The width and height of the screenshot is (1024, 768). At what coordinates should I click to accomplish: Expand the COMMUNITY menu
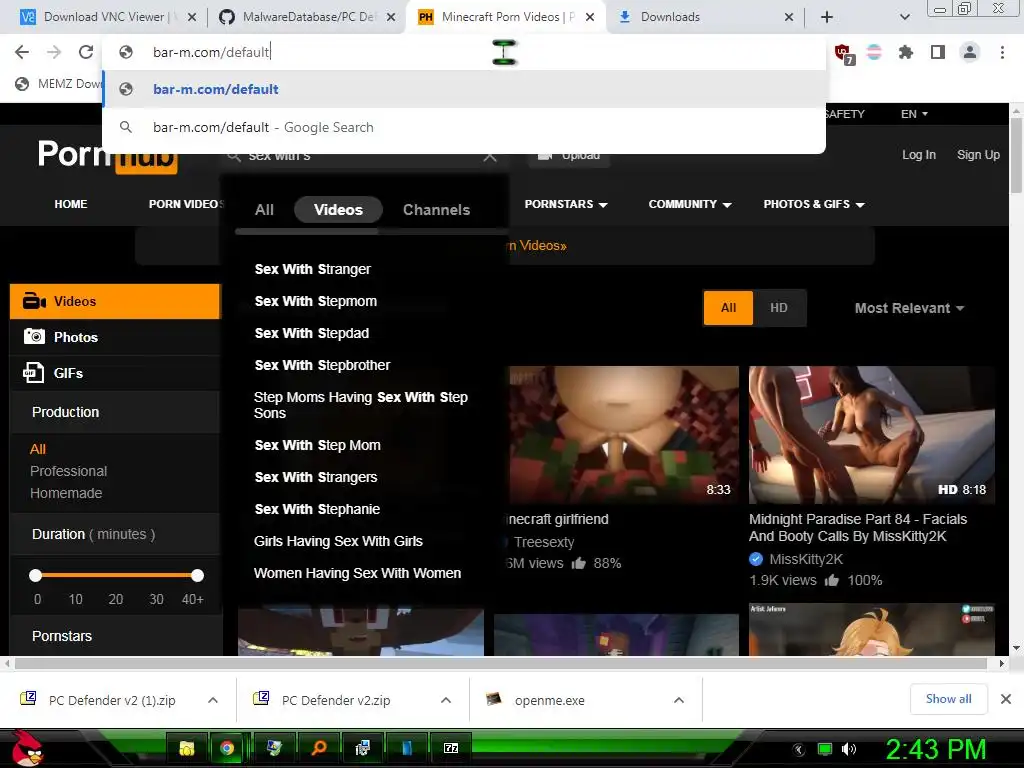pos(690,204)
